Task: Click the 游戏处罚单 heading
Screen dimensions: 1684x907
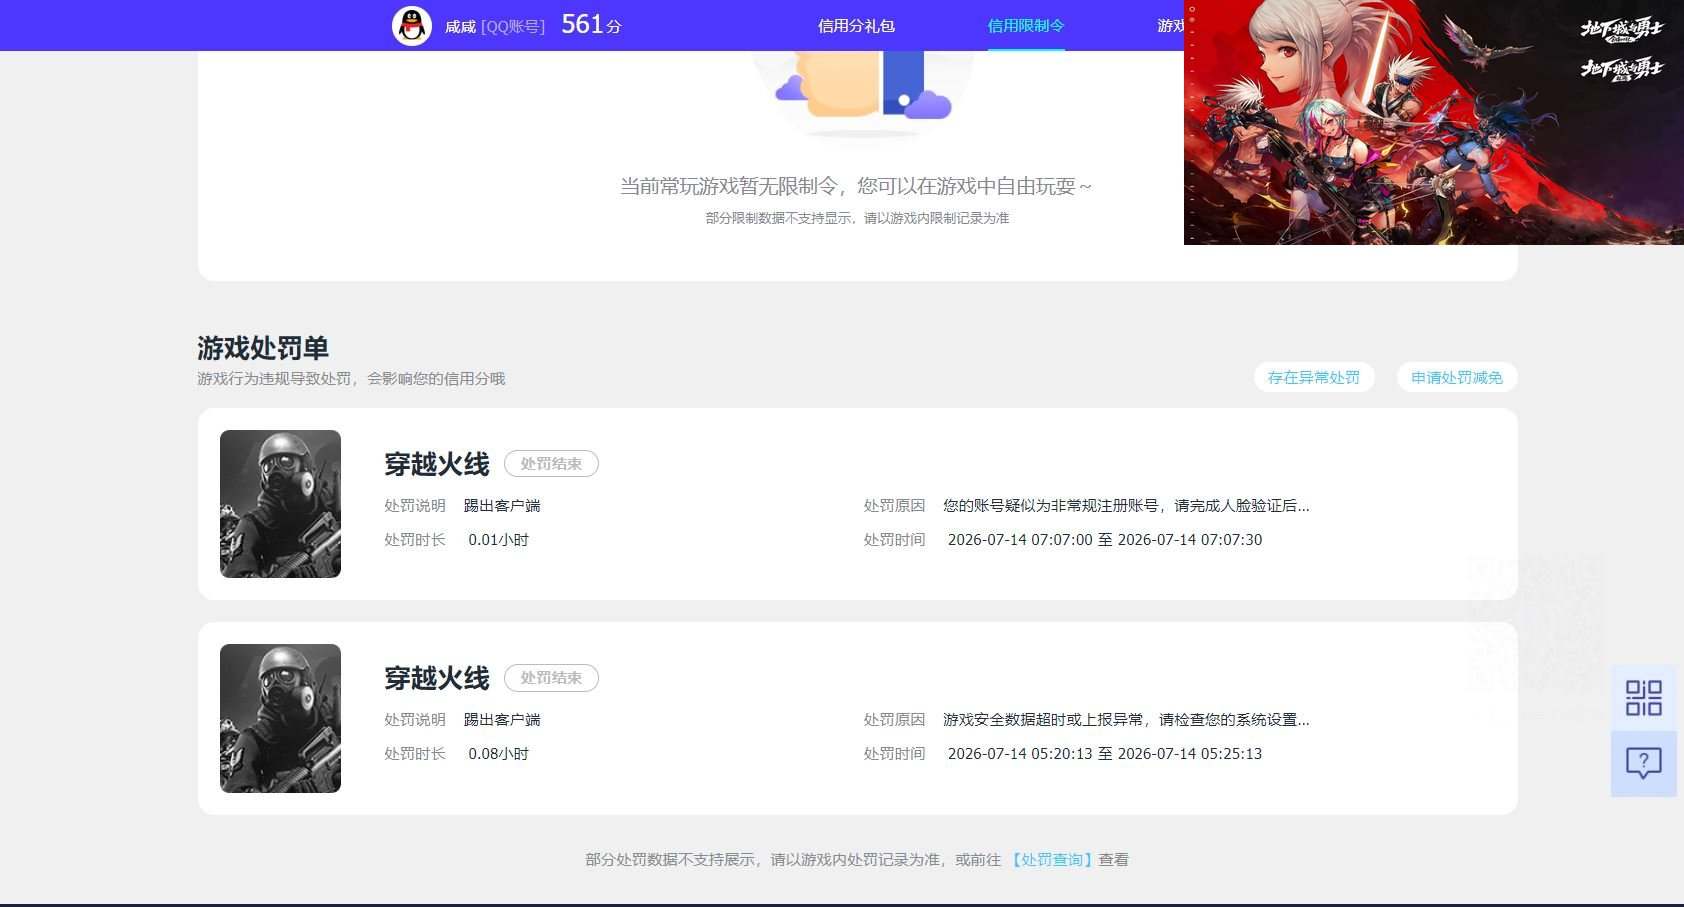Action: [x=263, y=348]
